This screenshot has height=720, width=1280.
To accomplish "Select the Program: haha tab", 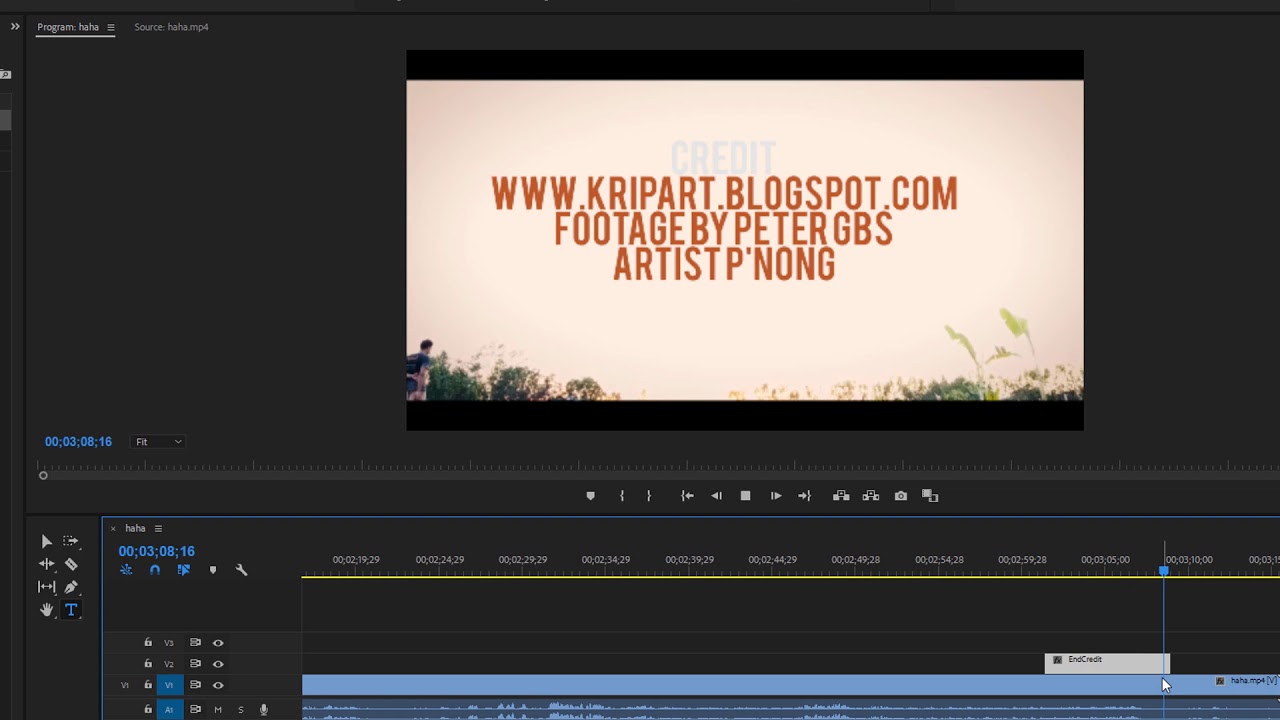I will (68, 27).
